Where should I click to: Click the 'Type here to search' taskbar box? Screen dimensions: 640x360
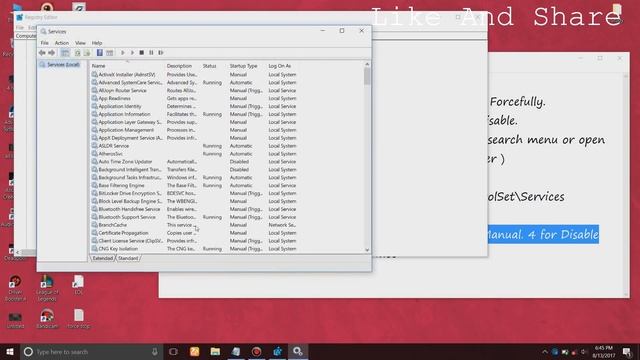(x=92, y=351)
